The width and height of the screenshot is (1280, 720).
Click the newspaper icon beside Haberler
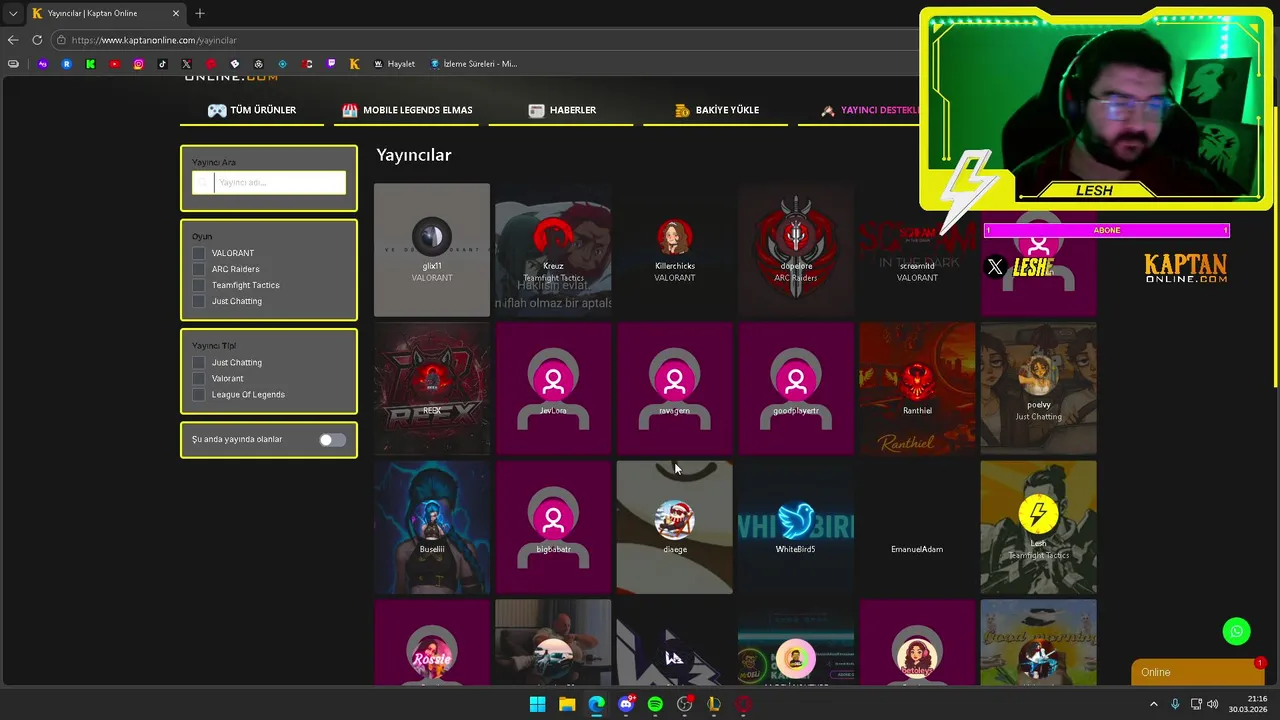point(537,110)
